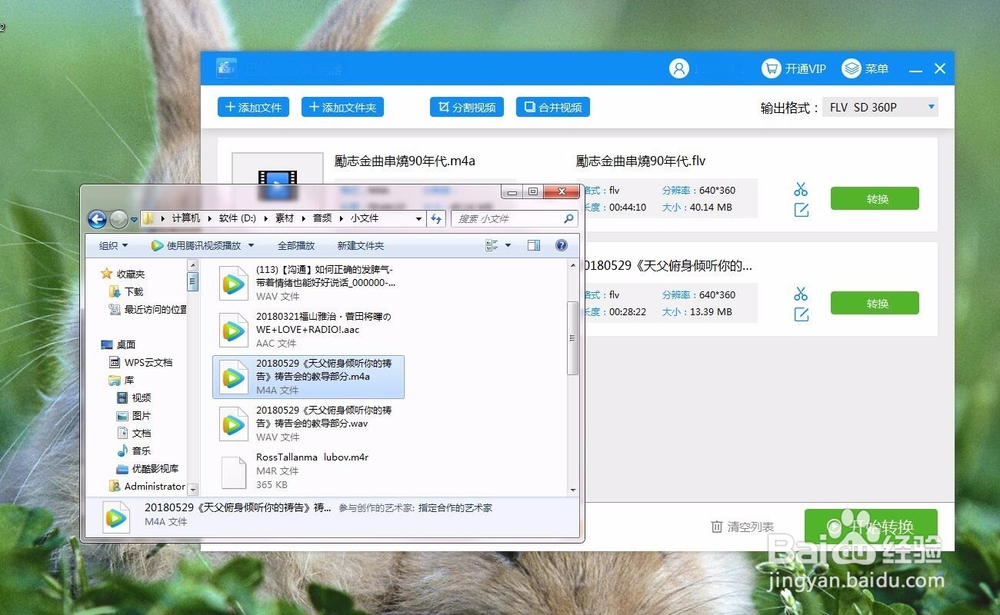
Task: Click the Help question-mark icon in Explorer toolbar
Action: tap(560, 245)
